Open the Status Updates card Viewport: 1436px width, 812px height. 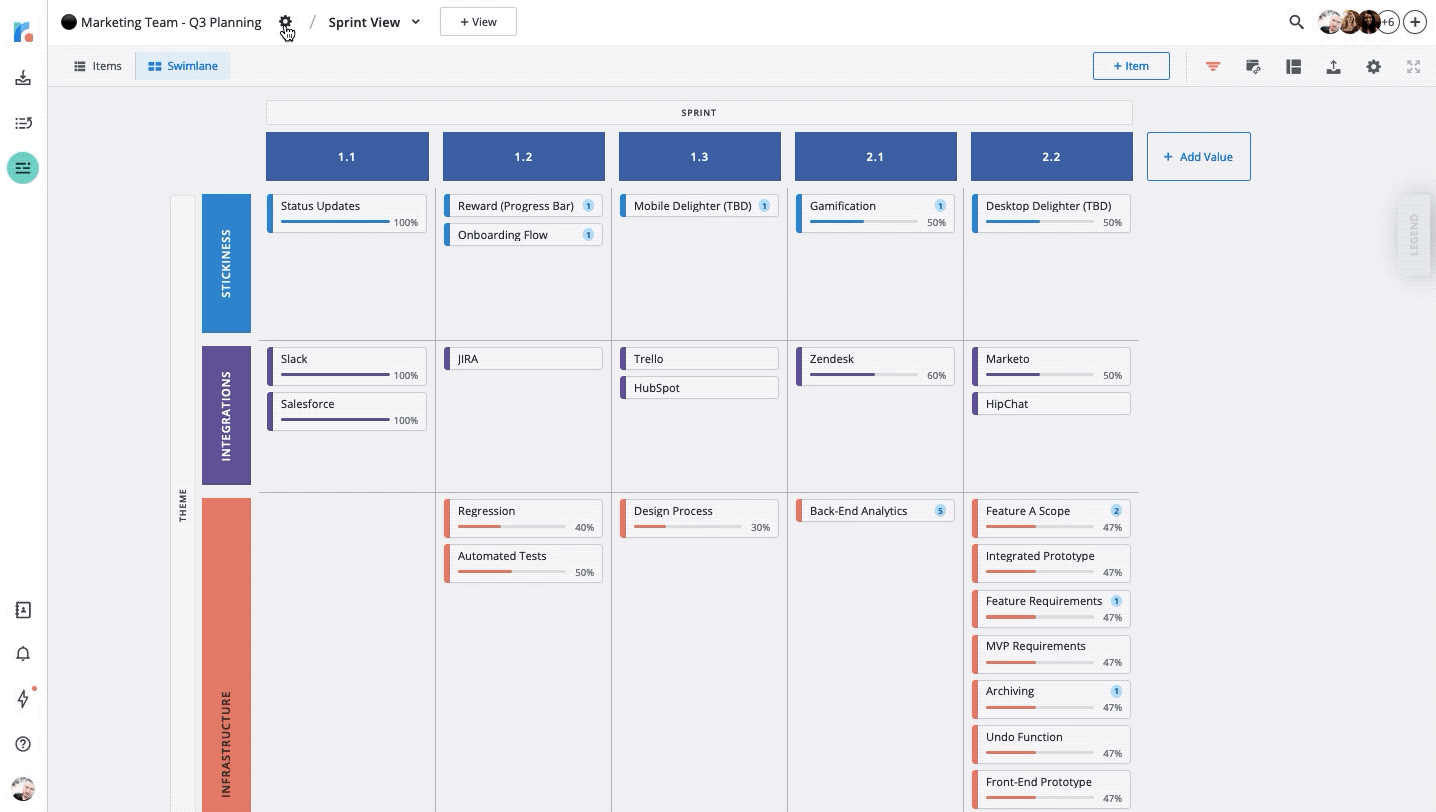click(347, 213)
